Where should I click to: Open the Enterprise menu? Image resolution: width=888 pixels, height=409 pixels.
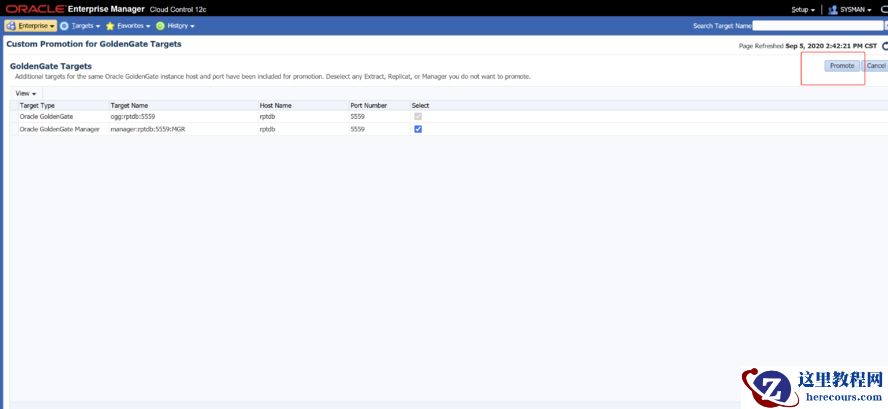(31, 26)
